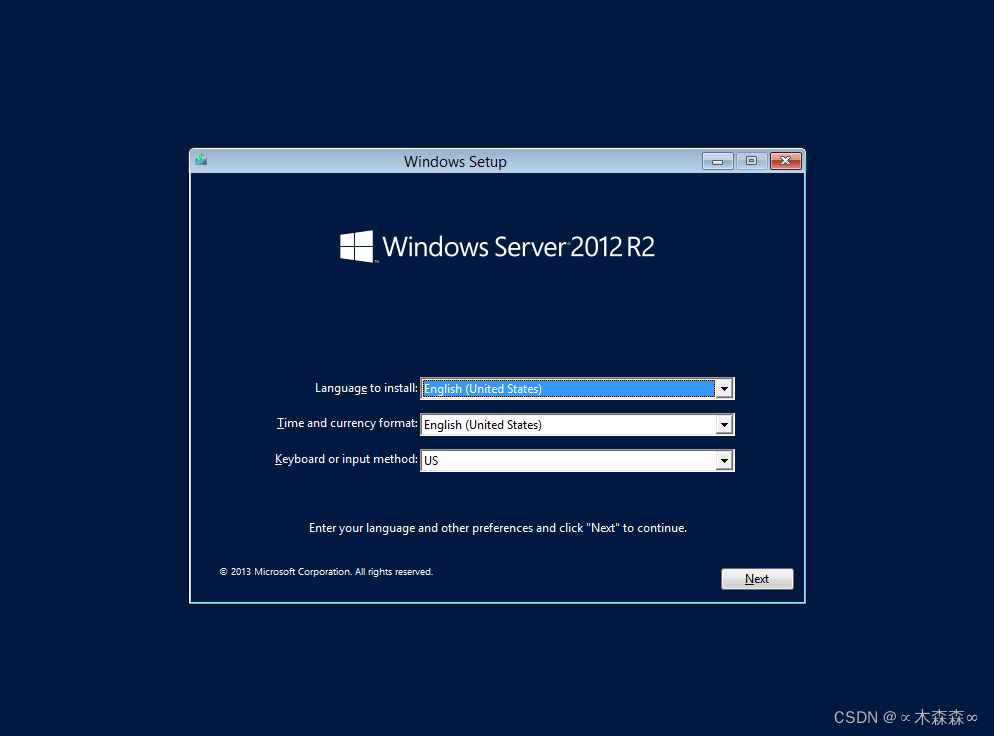Close the Windows Setup window

coord(786,161)
